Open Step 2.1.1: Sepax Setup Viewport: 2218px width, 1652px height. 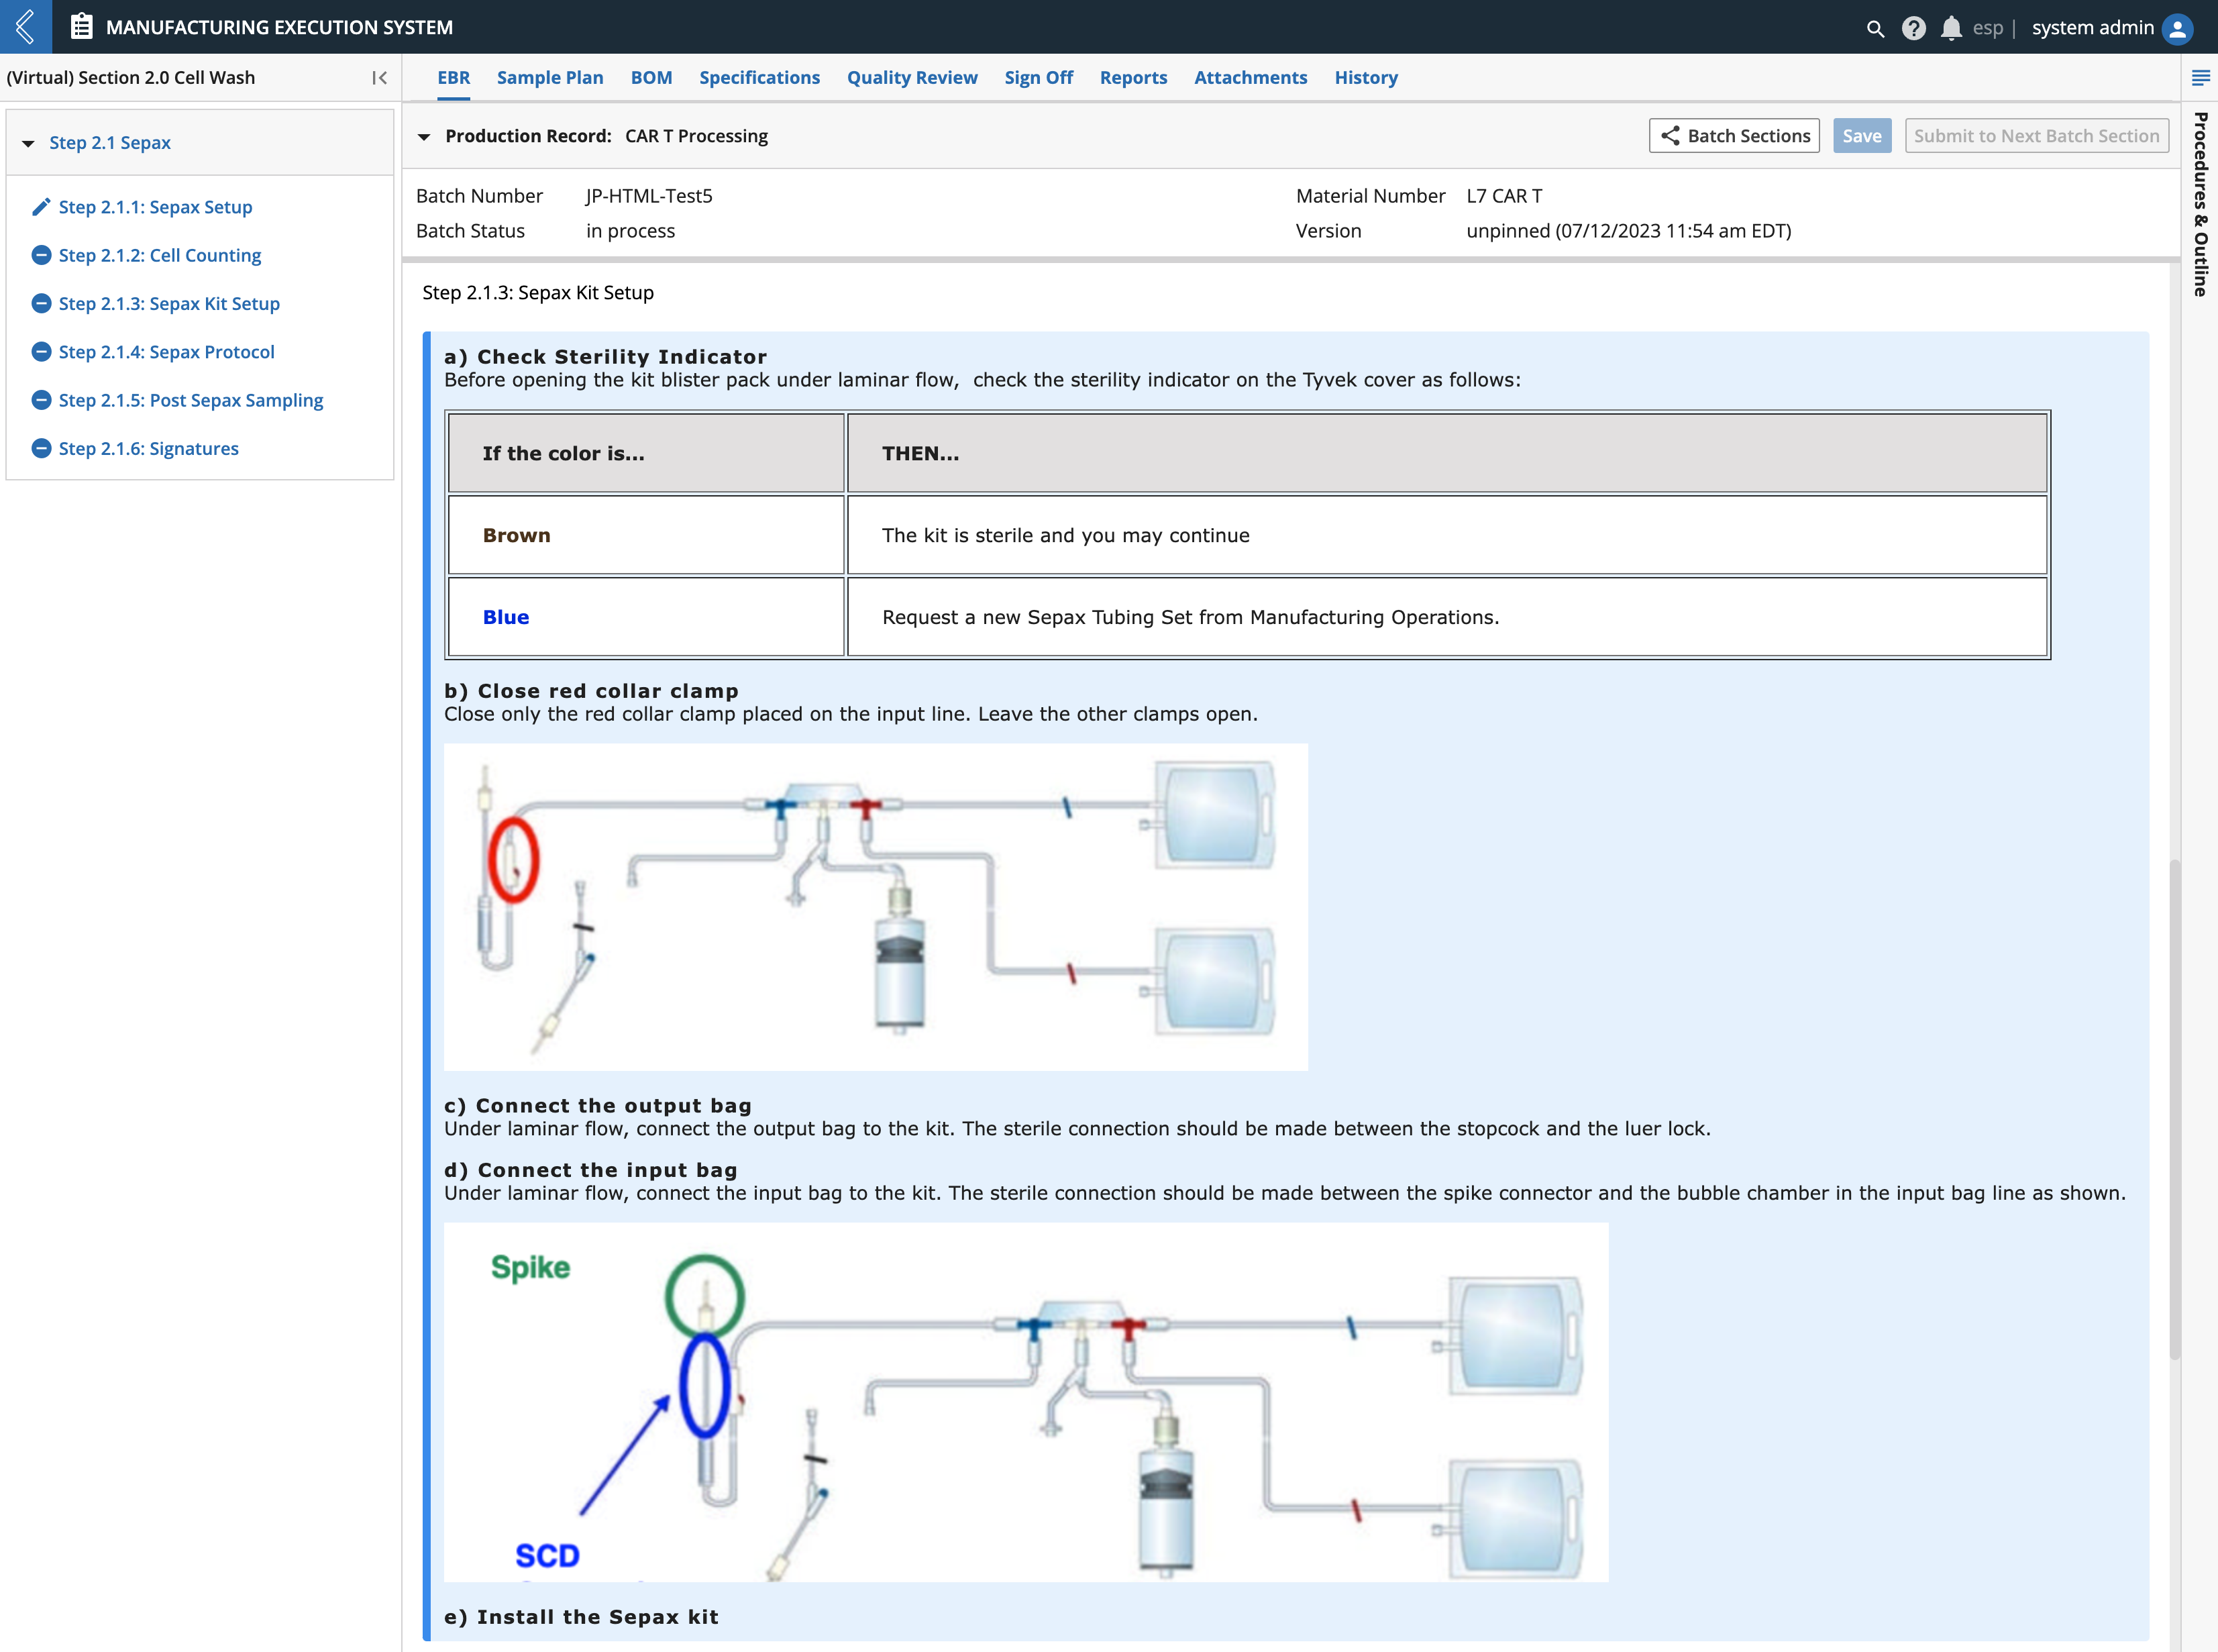(x=155, y=207)
